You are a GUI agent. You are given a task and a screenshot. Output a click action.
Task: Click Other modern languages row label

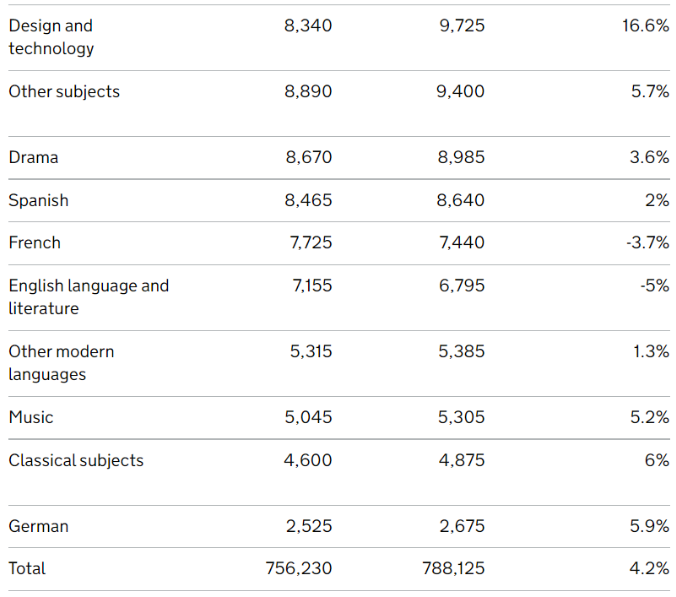(x=62, y=363)
